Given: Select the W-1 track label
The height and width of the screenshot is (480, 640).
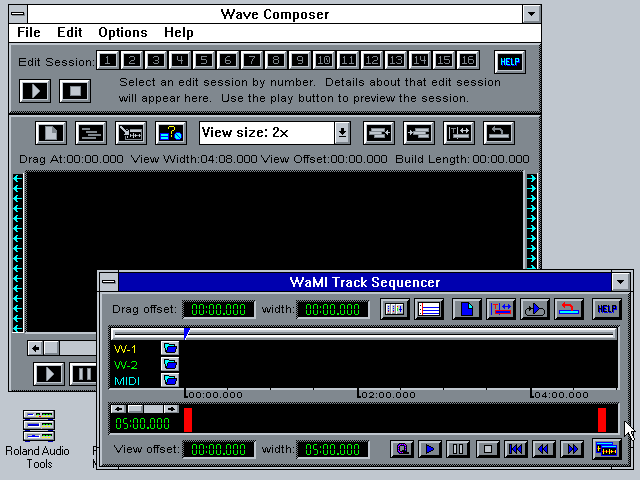Looking at the screenshot, I should click(125, 349).
